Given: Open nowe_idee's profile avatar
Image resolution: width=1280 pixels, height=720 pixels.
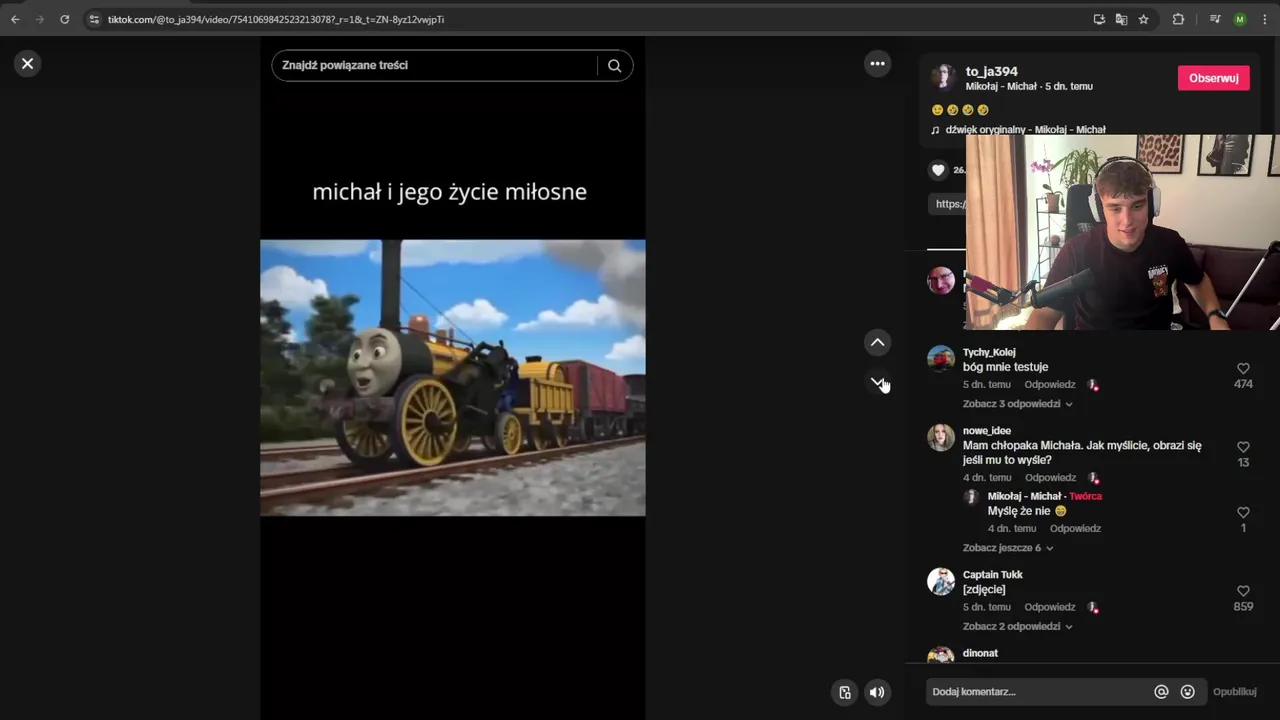Looking at the screenshot, I should pyautogui.click(x=941, y=437).
